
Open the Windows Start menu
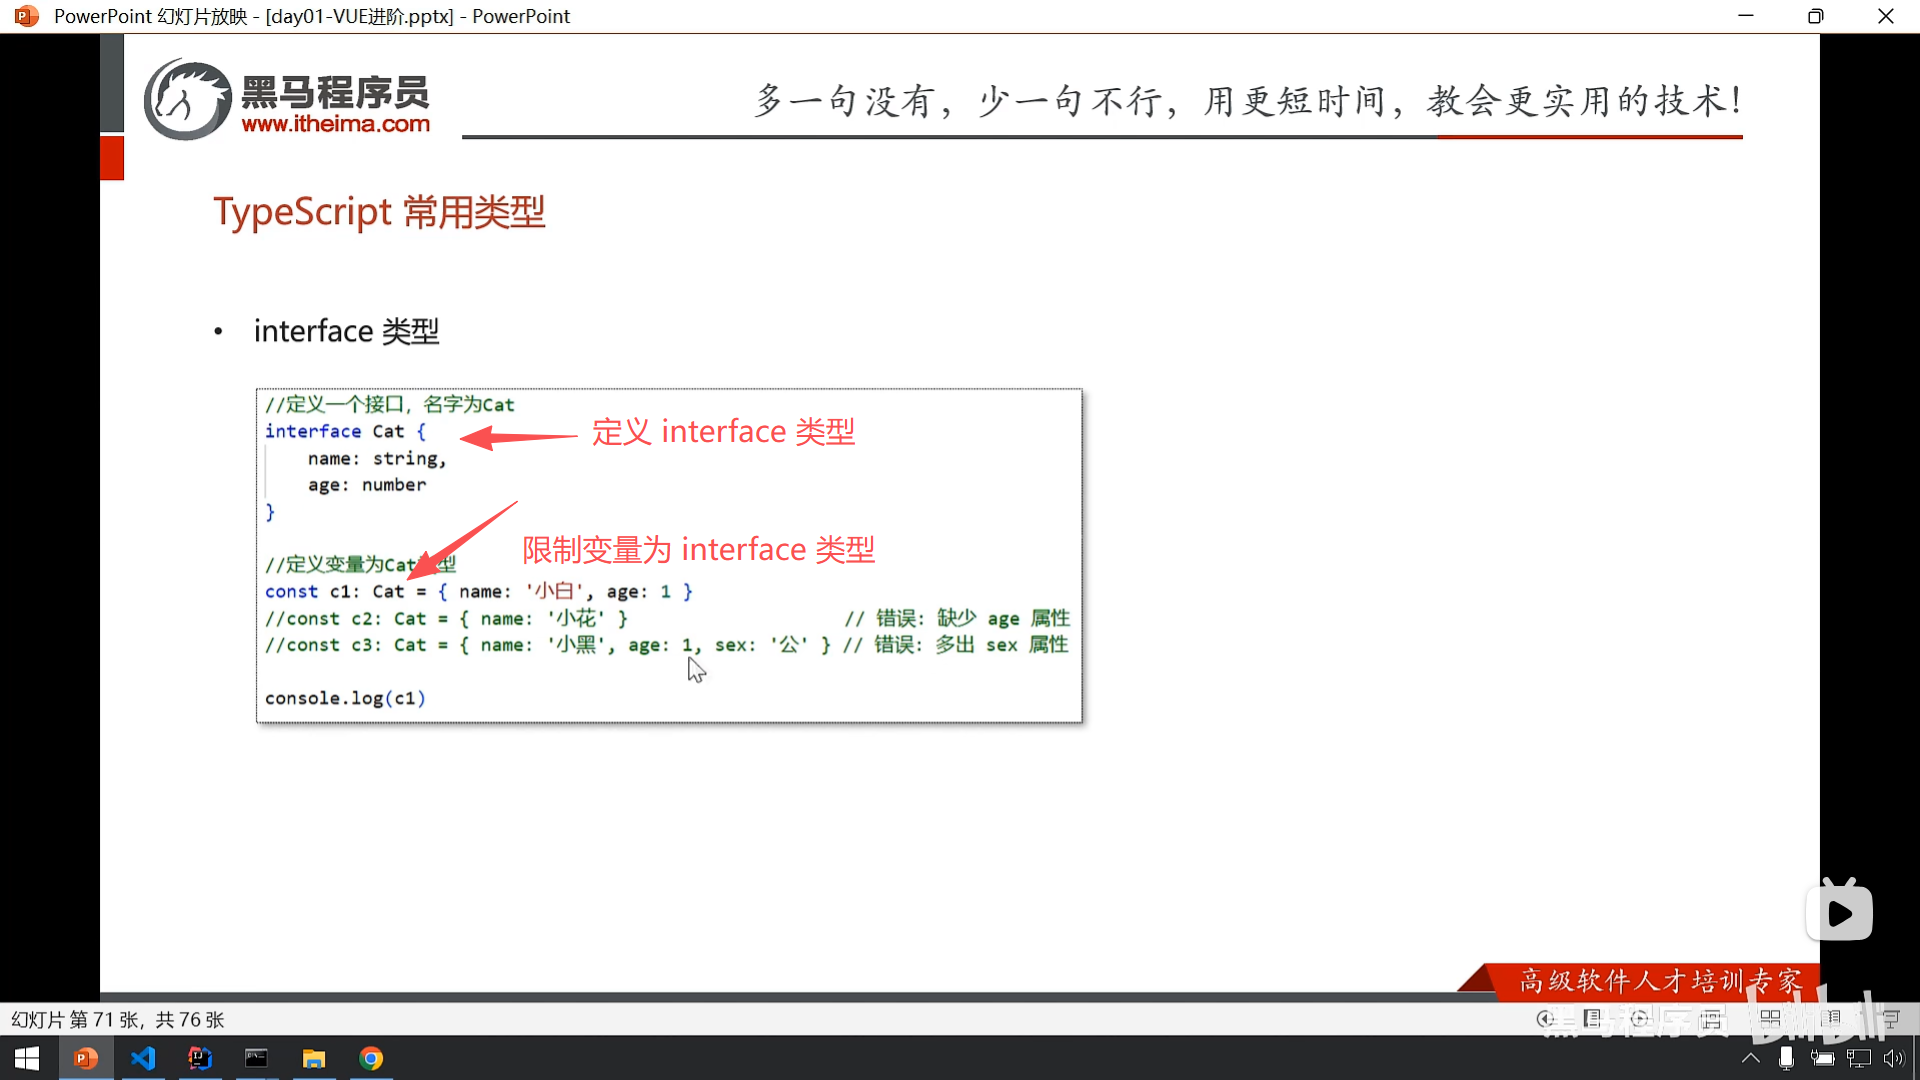27,1058
